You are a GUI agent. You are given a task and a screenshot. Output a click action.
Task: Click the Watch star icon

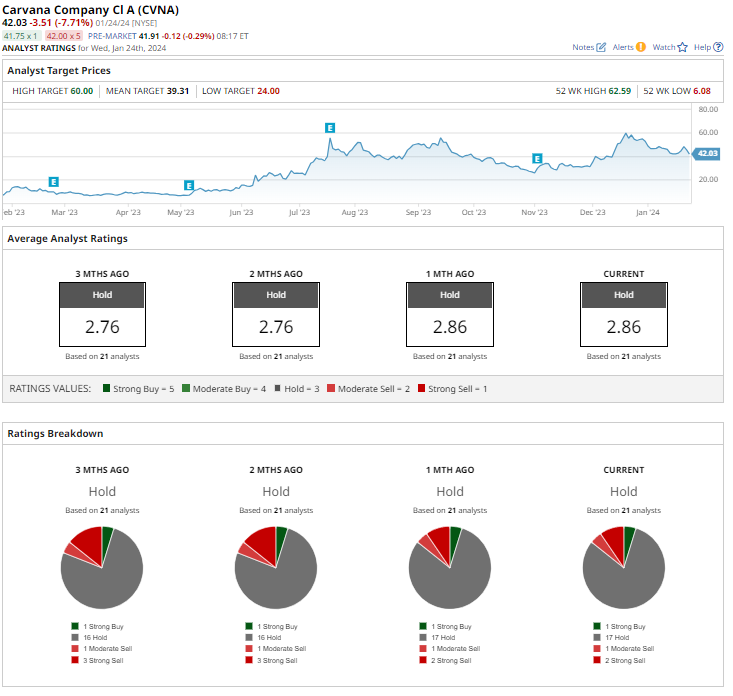pos(683,47)
